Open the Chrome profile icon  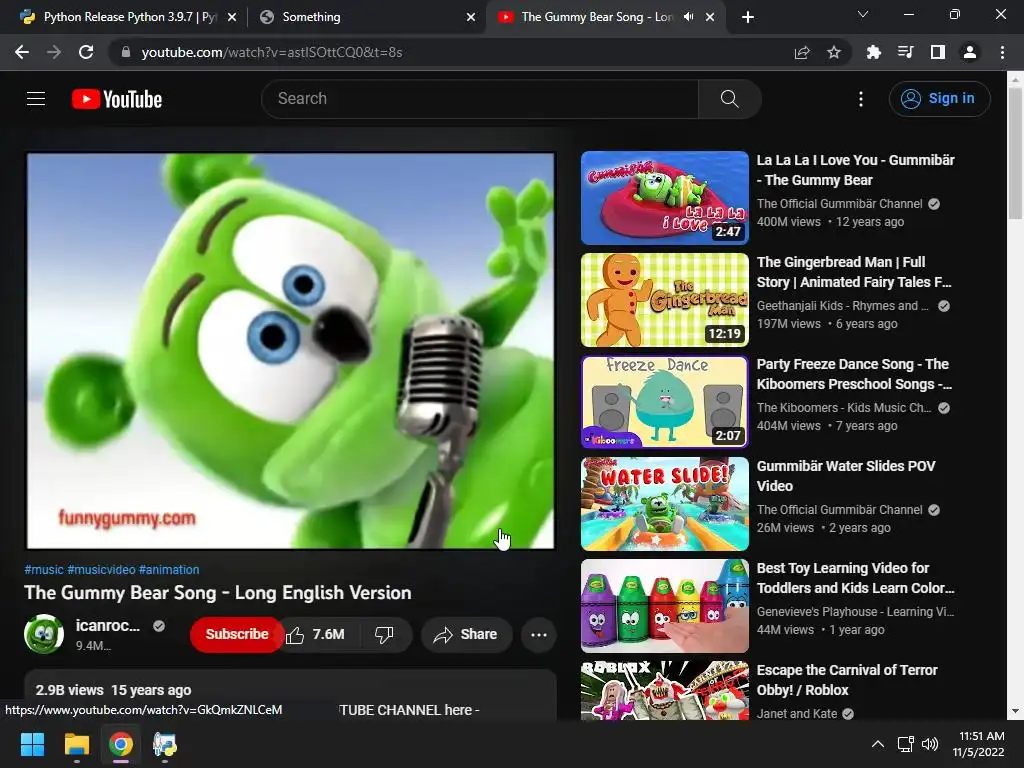pos(970,52)
